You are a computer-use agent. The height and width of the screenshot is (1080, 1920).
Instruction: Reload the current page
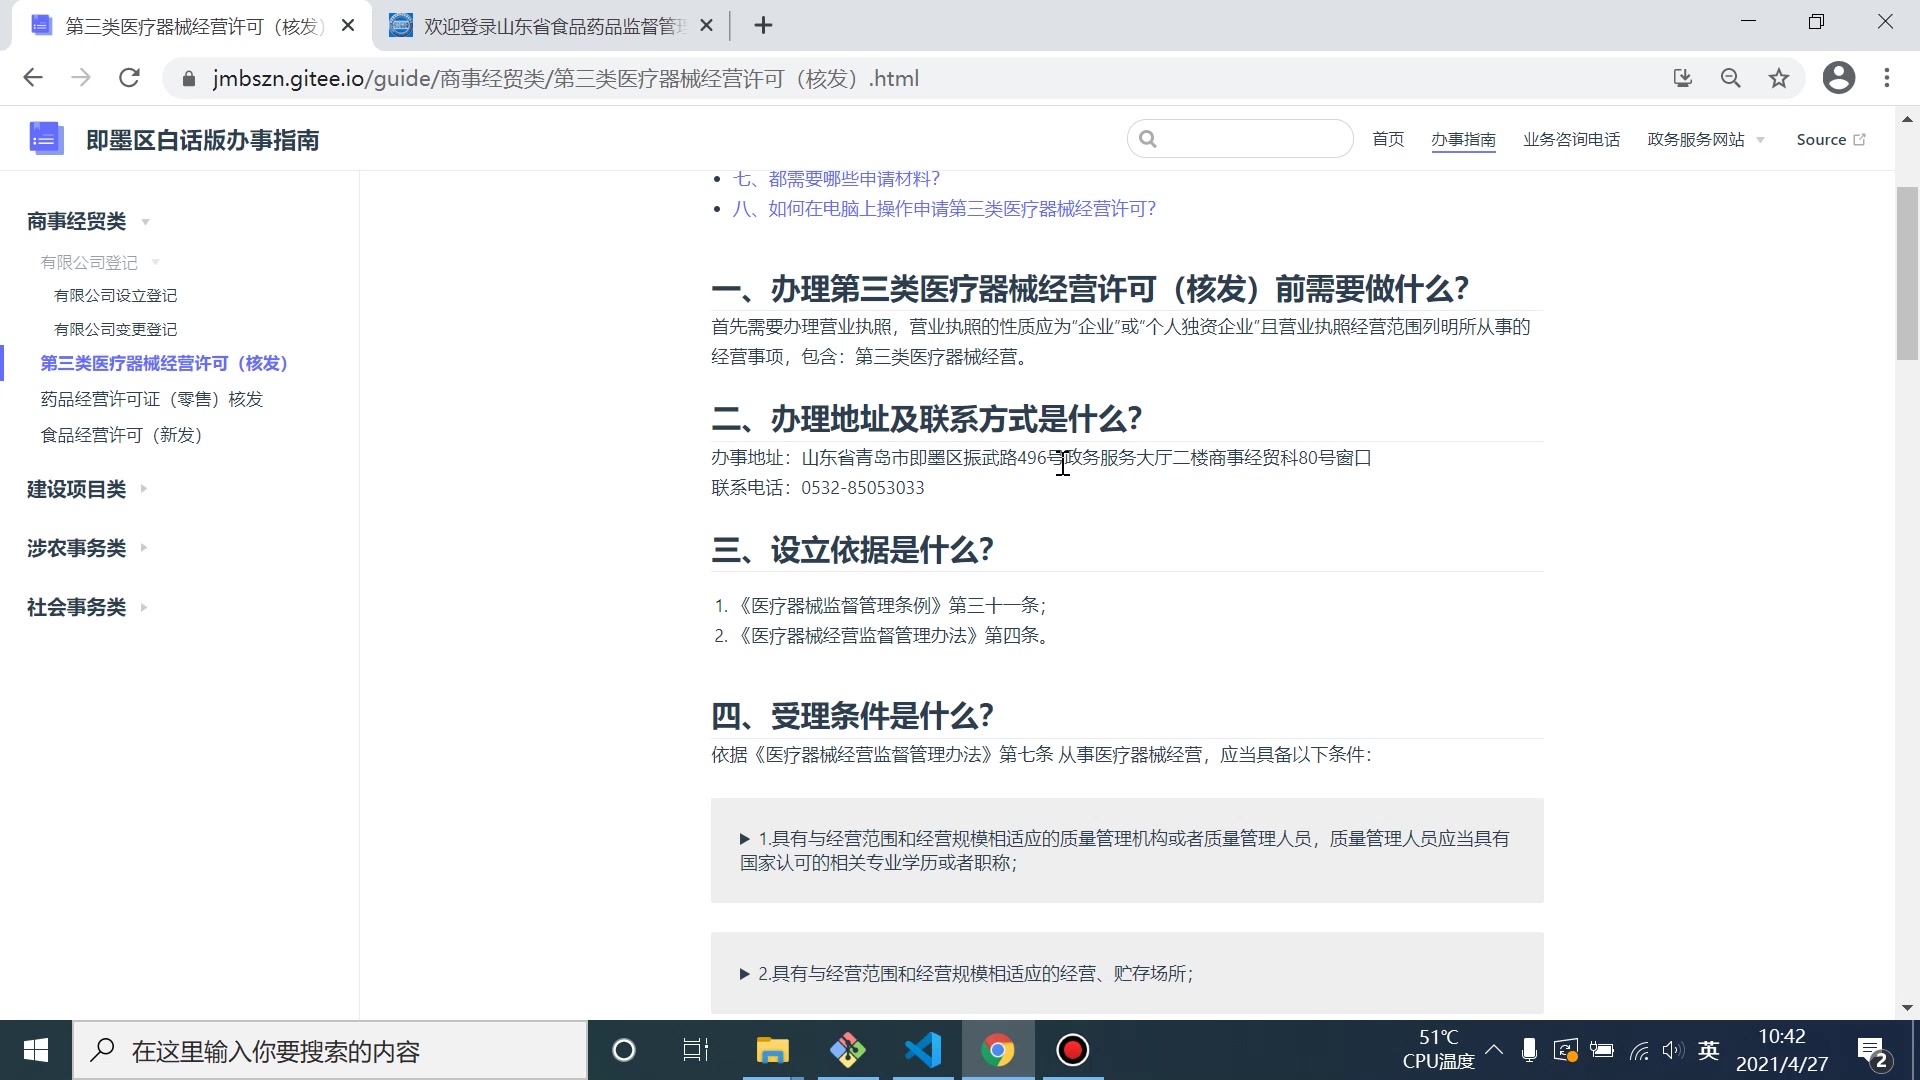pyautogui.click(x=129, y=78)
